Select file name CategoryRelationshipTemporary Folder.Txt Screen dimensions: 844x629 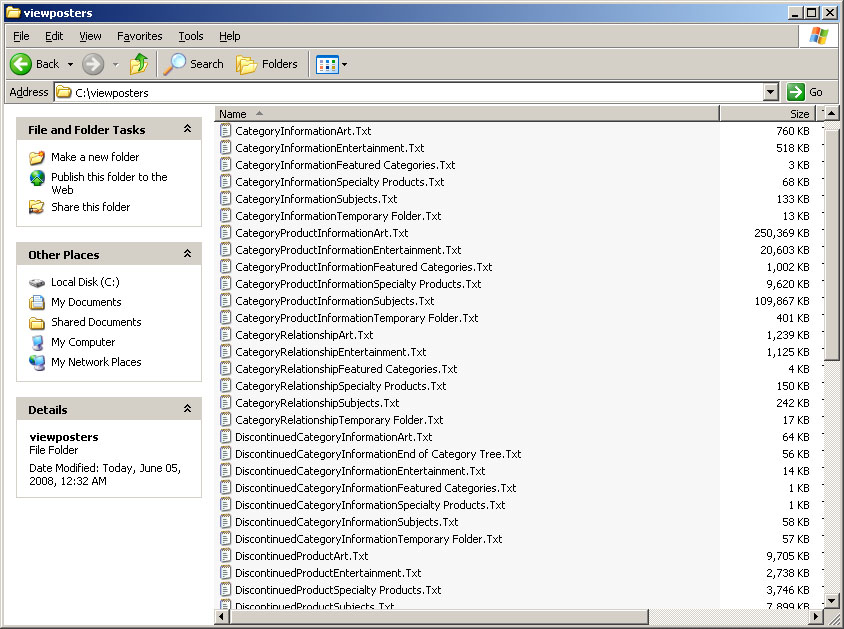coord(339,420)
